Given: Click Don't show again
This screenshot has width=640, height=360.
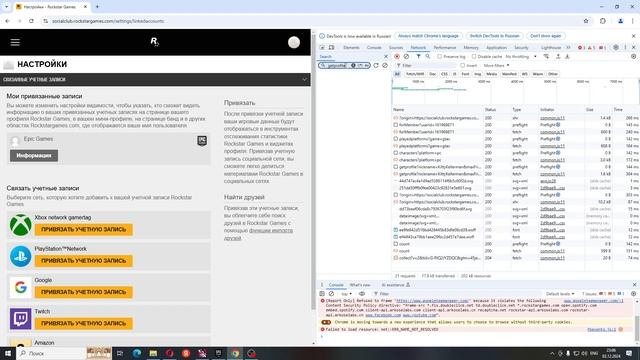Looking at the screenshot, I should point(546,36).
